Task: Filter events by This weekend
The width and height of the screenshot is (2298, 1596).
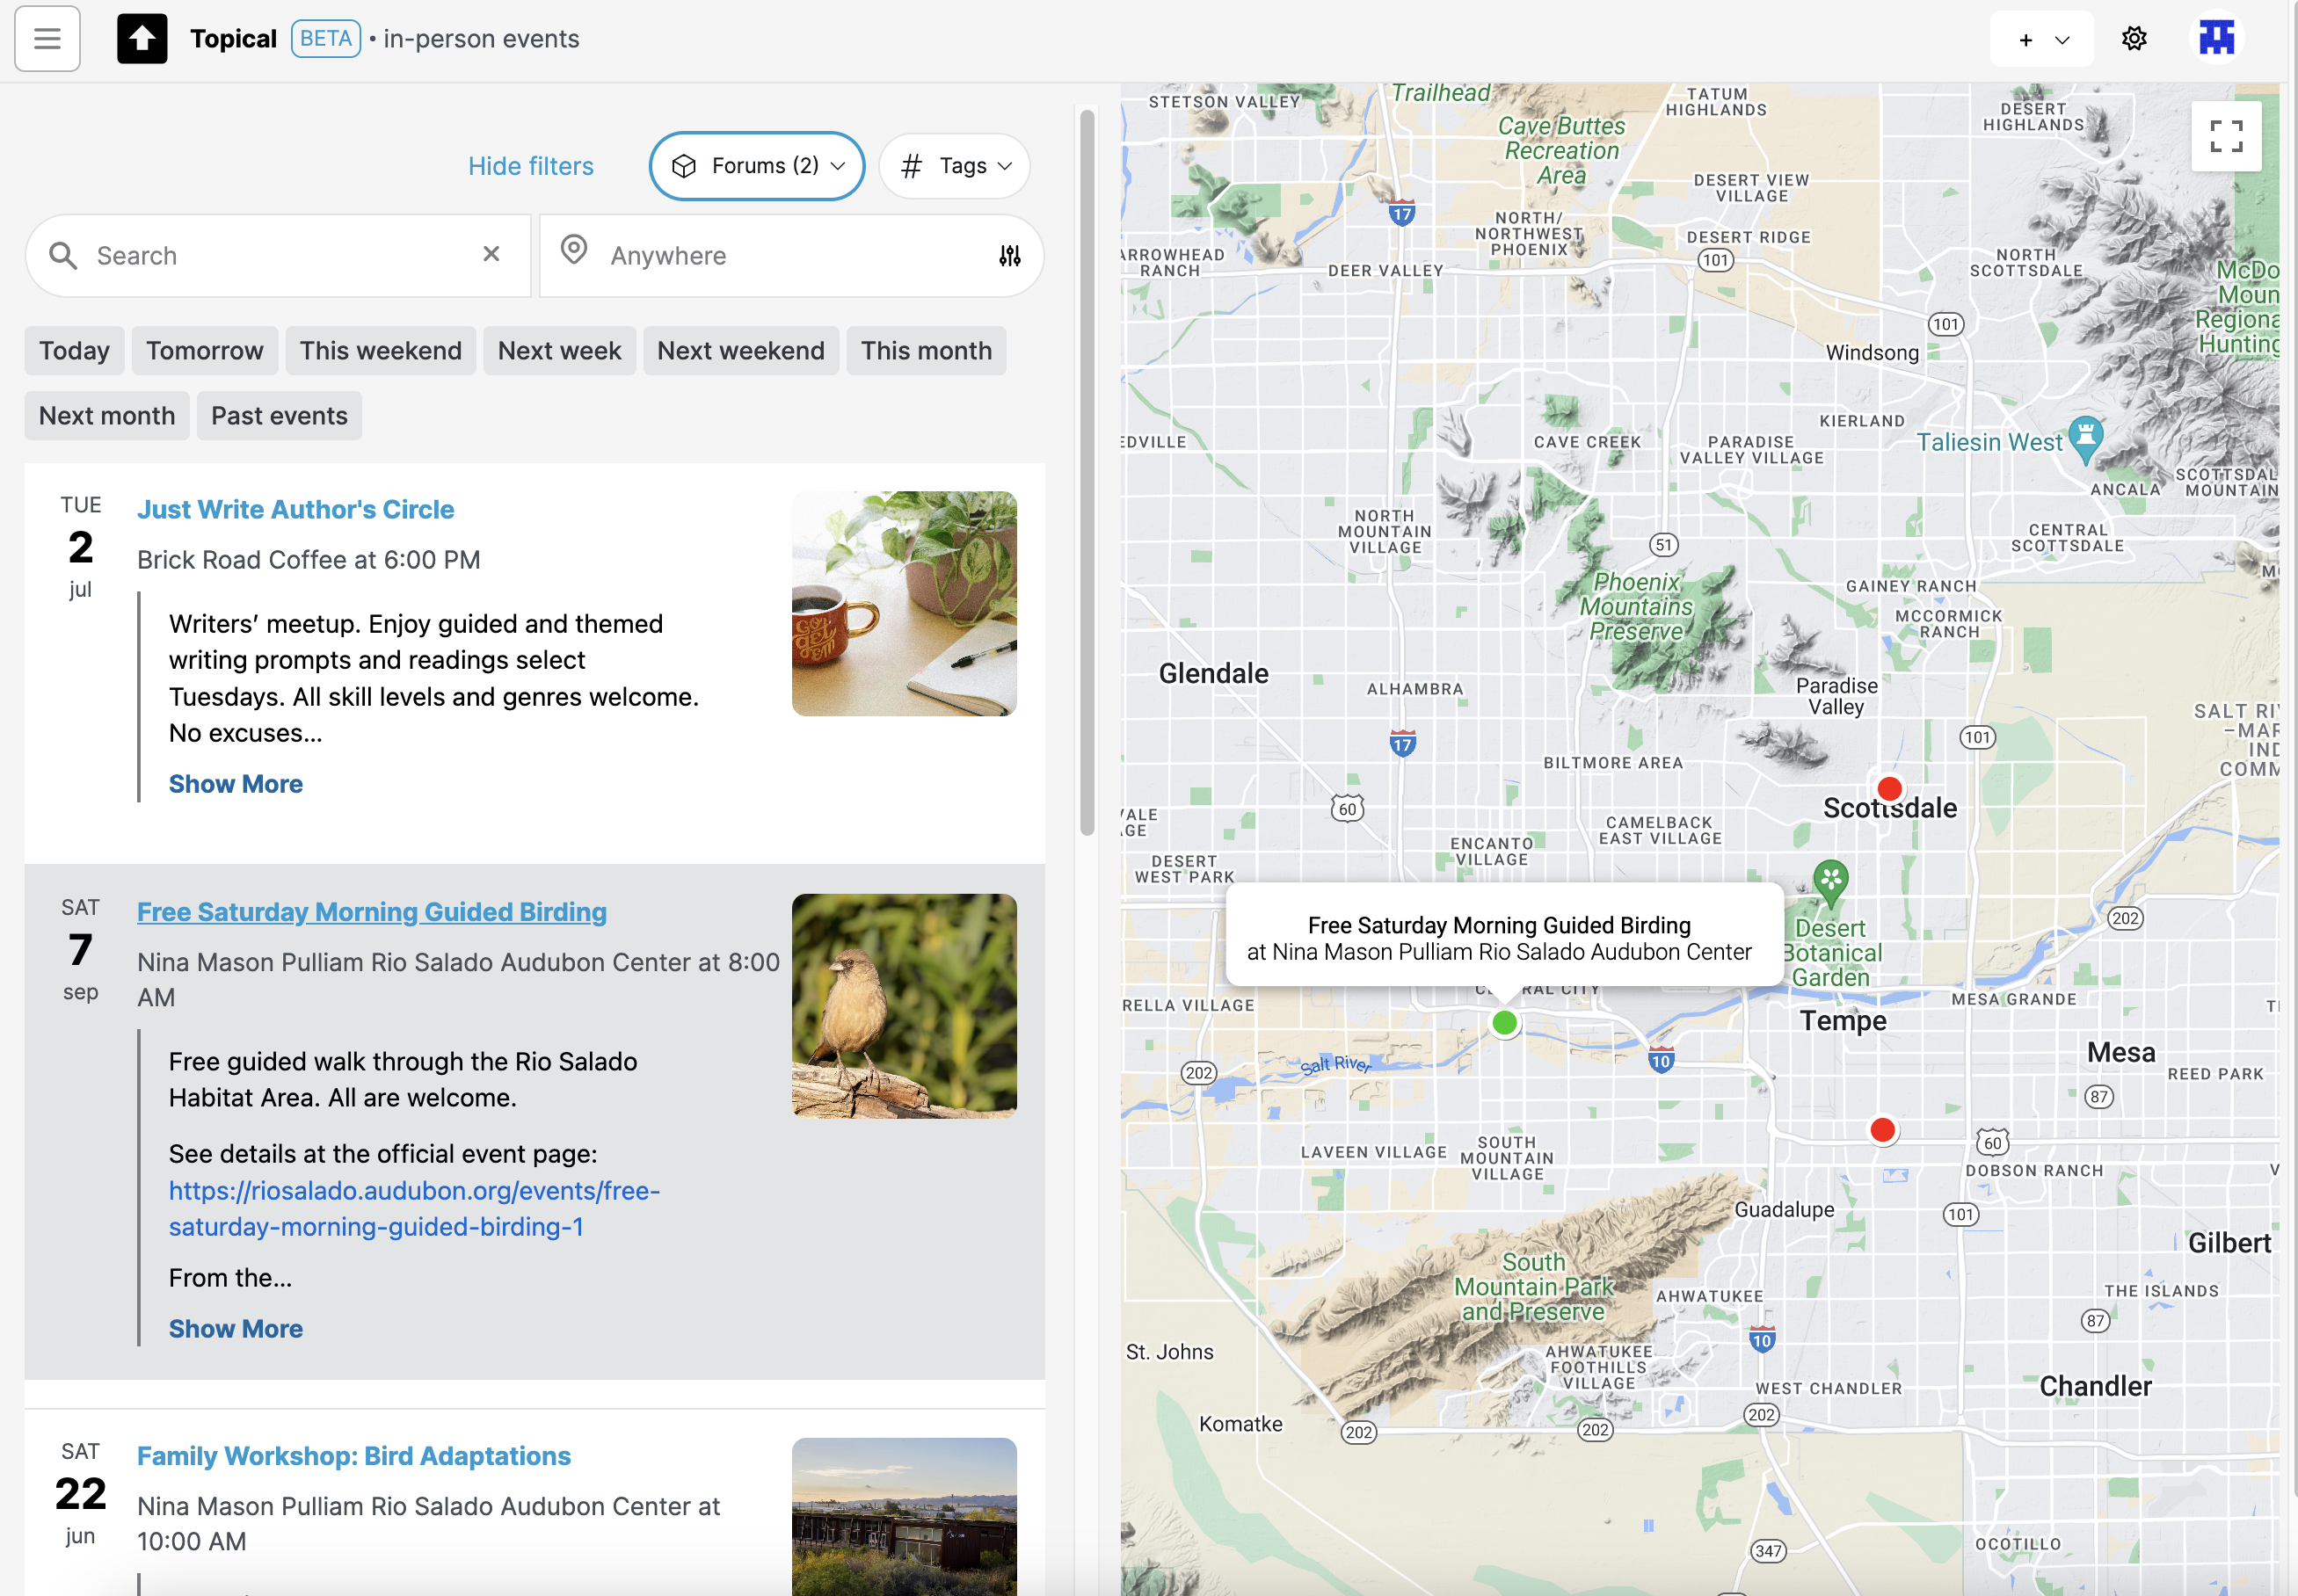Action: click(381, 351)
